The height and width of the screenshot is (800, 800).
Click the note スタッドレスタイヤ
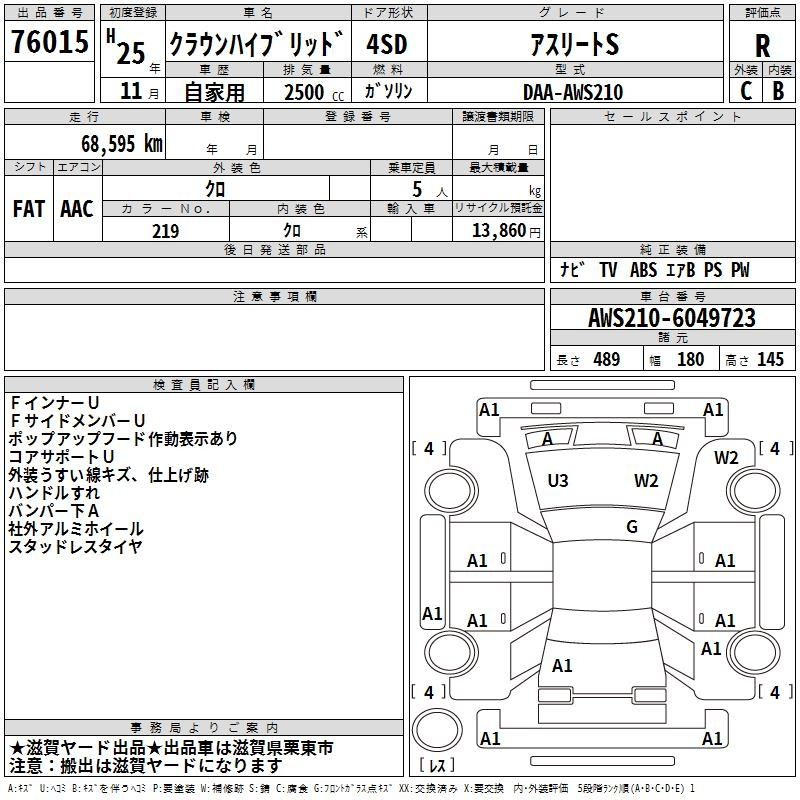click(76, 546)
